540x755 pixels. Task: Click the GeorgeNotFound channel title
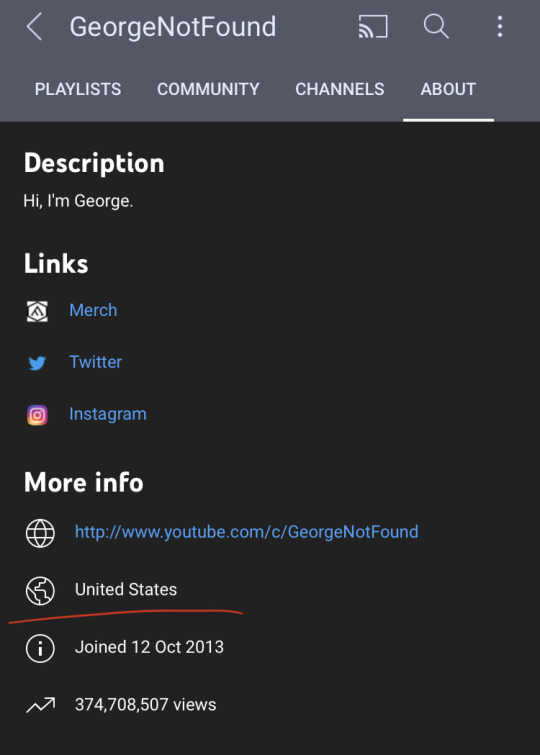pos(173,27)
